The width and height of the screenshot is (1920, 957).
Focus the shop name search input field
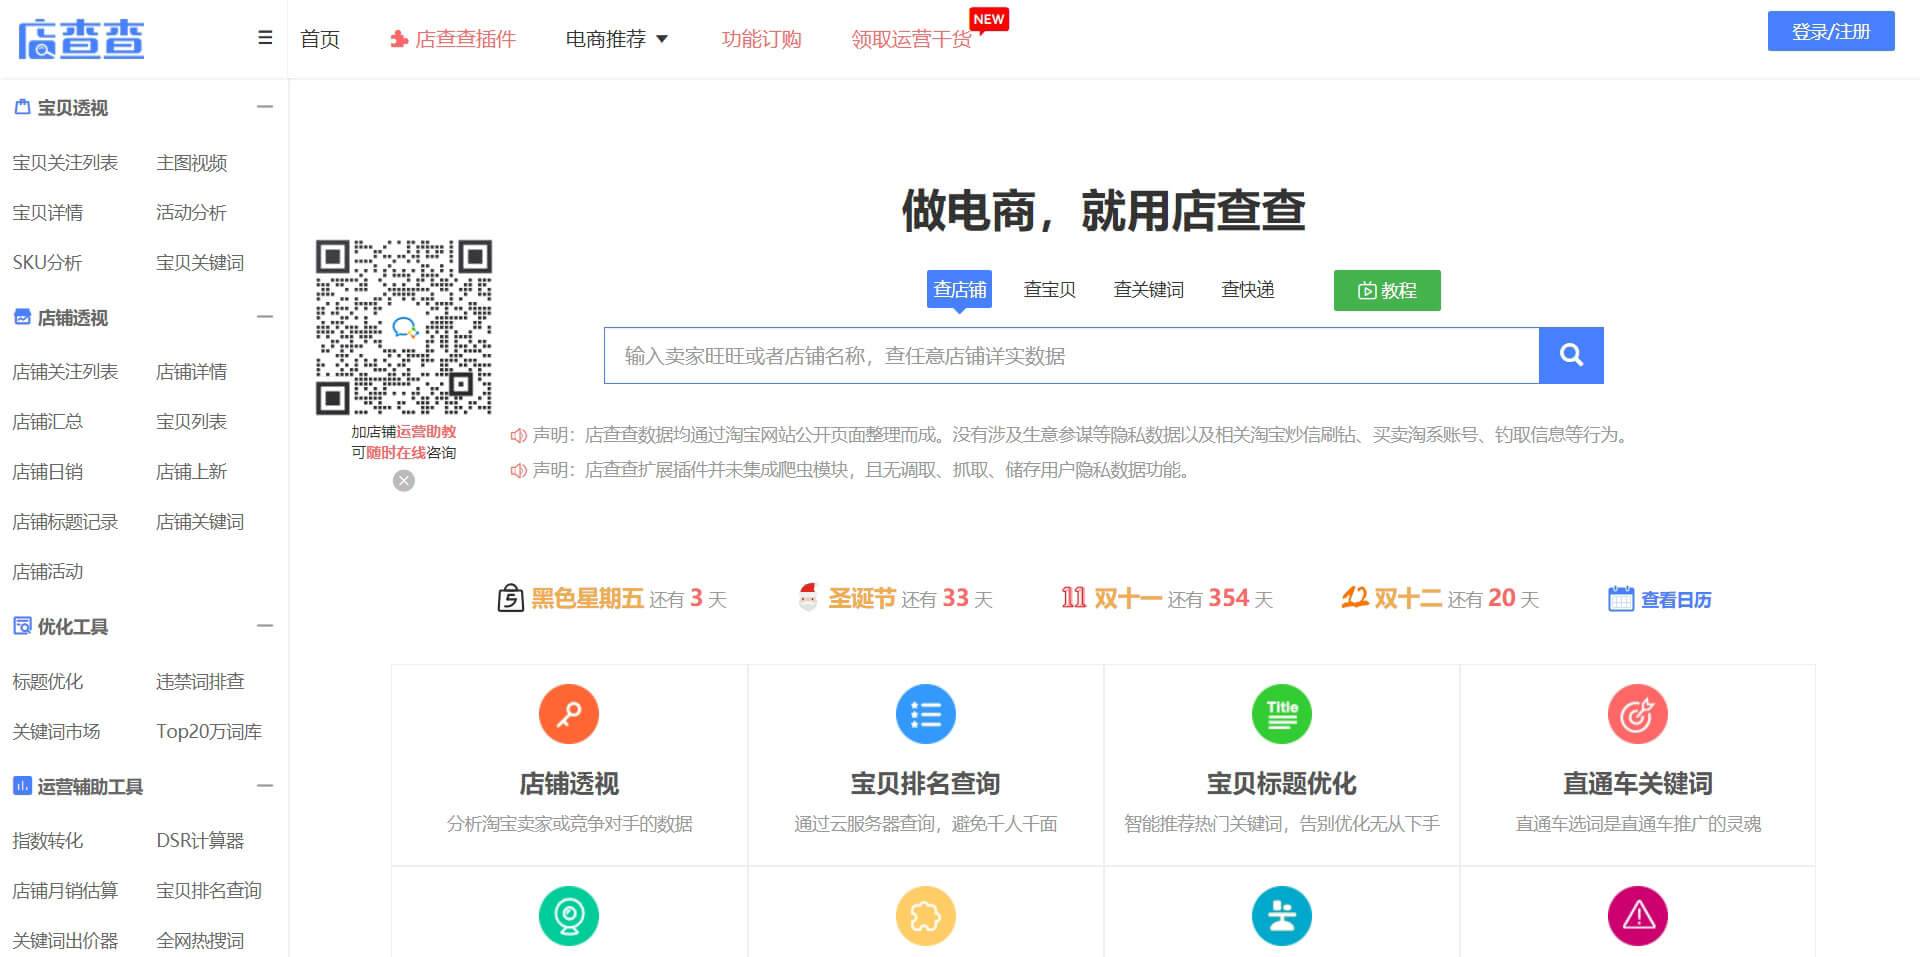(1070, 356)
